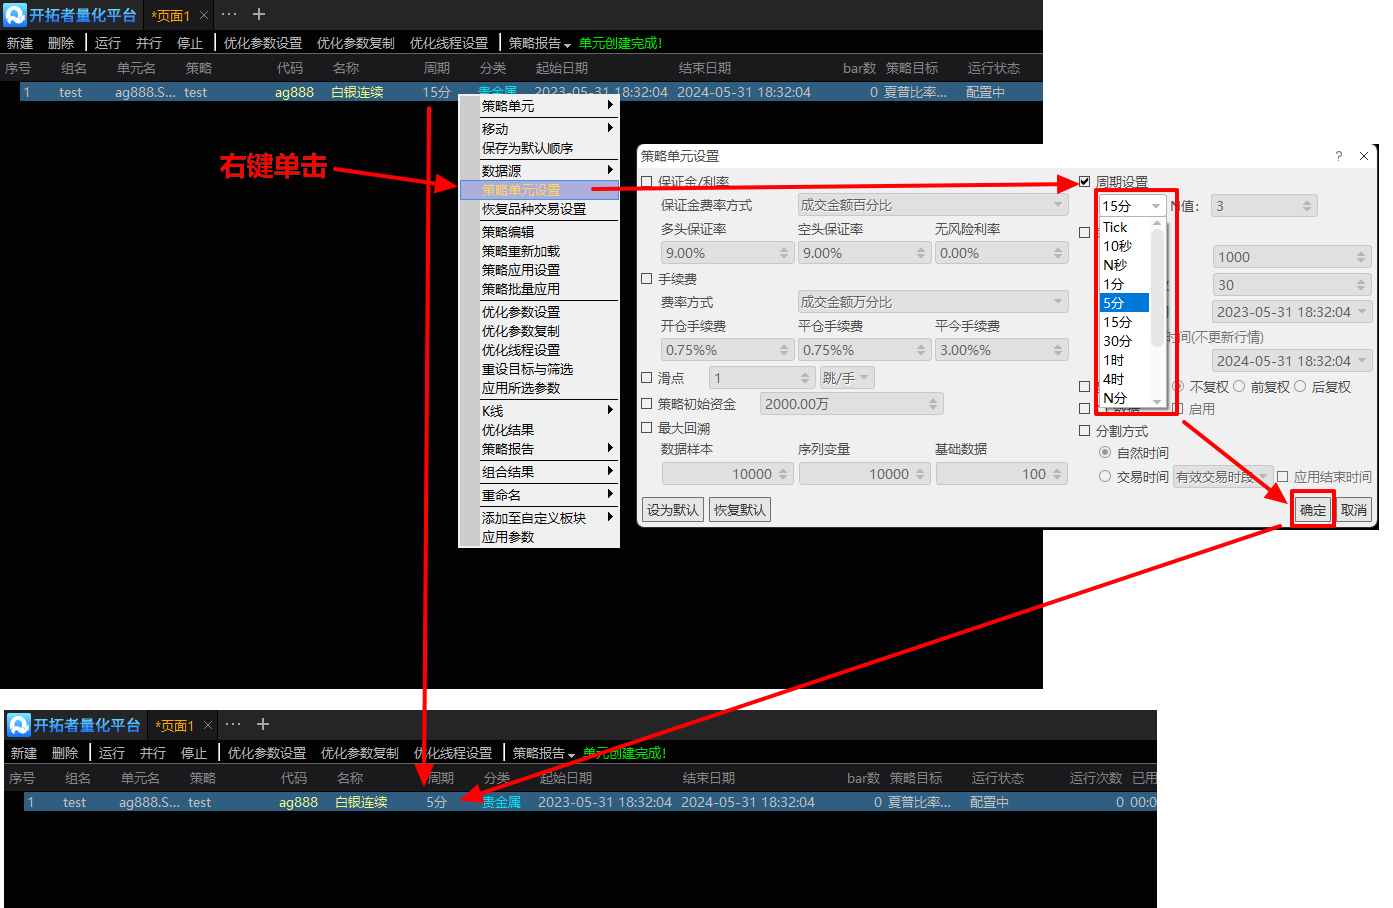The width and height of the screenshot is (1393, 908).
Task: Open the 费率方式 成交金额万分比 dropdown
Action: 932,302
